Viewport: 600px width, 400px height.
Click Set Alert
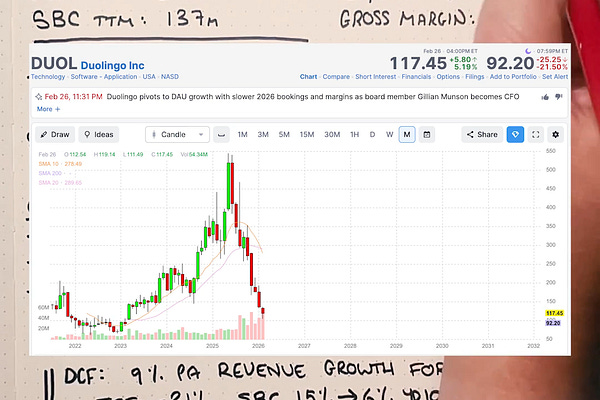pyautogui.click(x=555, y=77)
